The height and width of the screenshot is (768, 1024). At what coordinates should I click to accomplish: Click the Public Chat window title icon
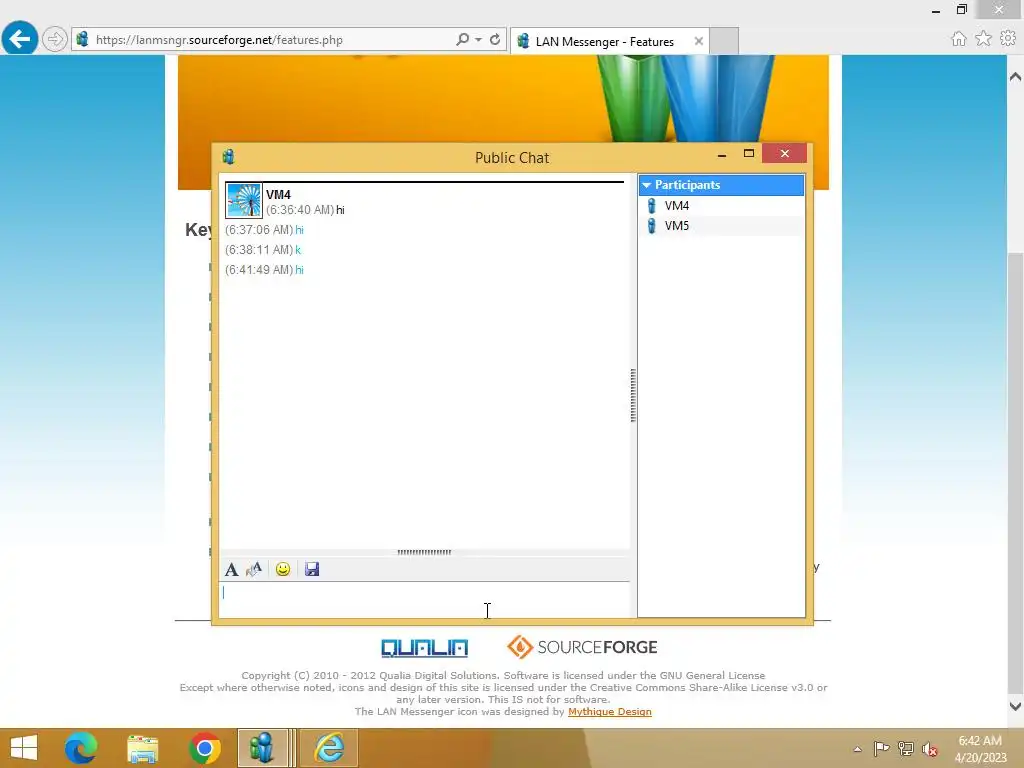click(x=228, y=157)
